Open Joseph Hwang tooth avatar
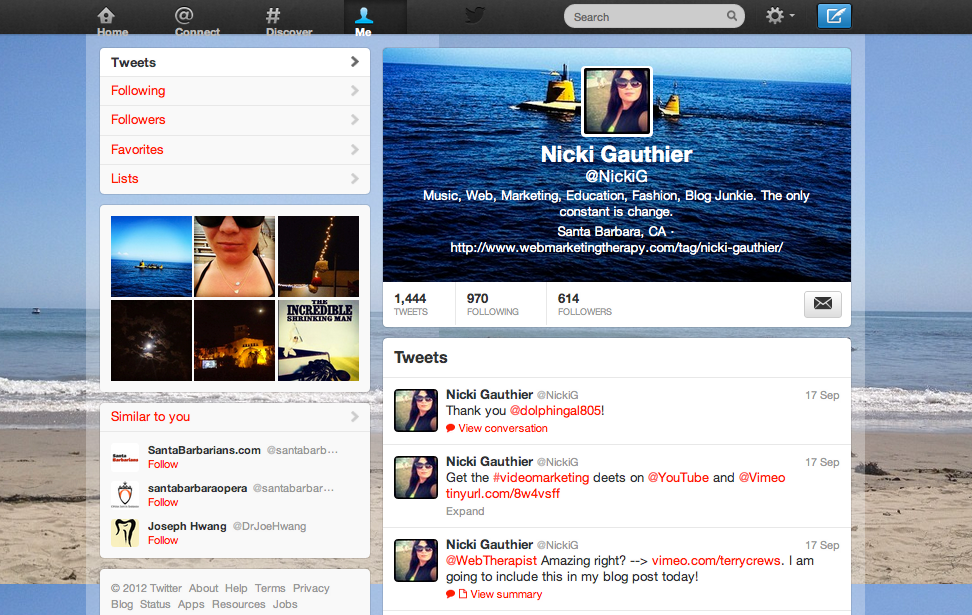Image resolution: width=972 pixels, height=615 pixels. click(x=125, y=533)
